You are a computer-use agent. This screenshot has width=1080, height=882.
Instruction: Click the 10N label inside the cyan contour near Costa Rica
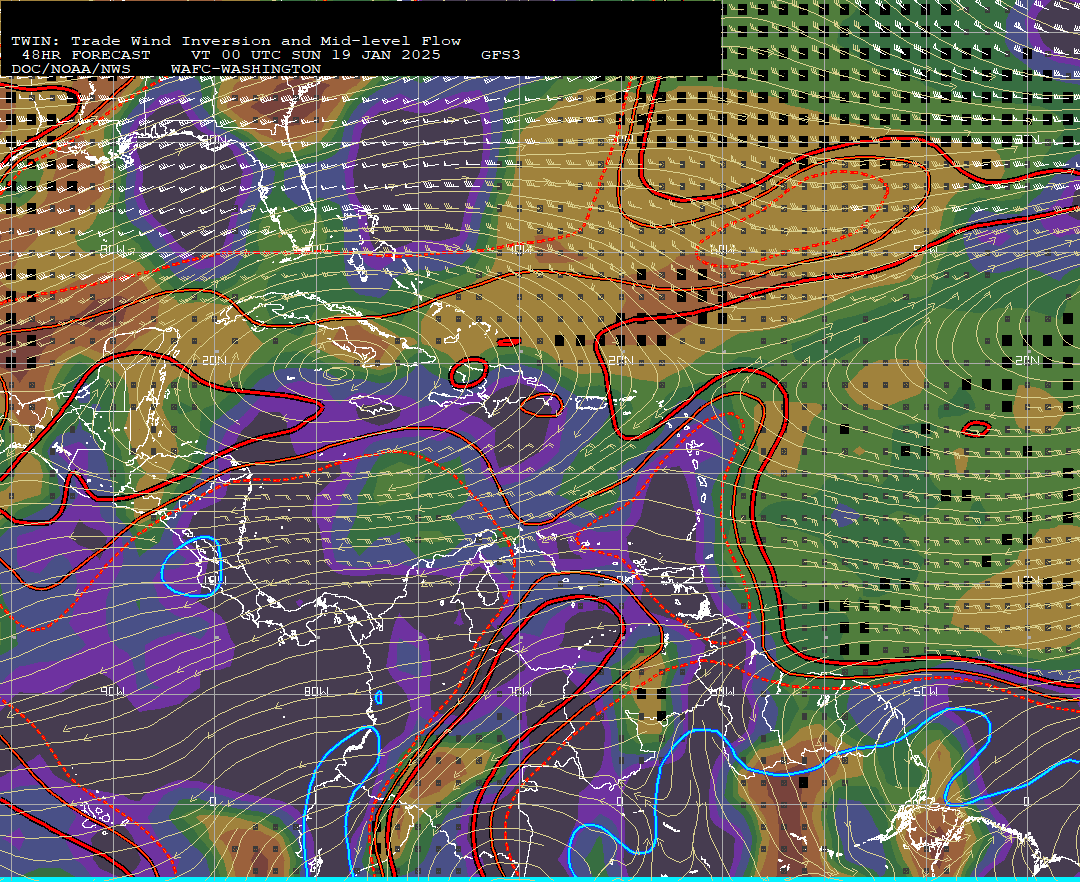(x=215, y=580)
